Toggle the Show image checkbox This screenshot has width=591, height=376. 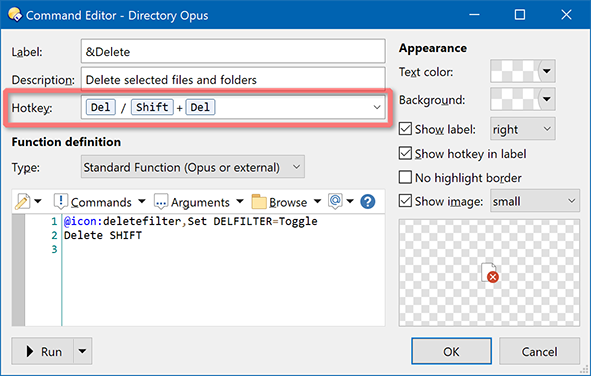pos(405,201)
